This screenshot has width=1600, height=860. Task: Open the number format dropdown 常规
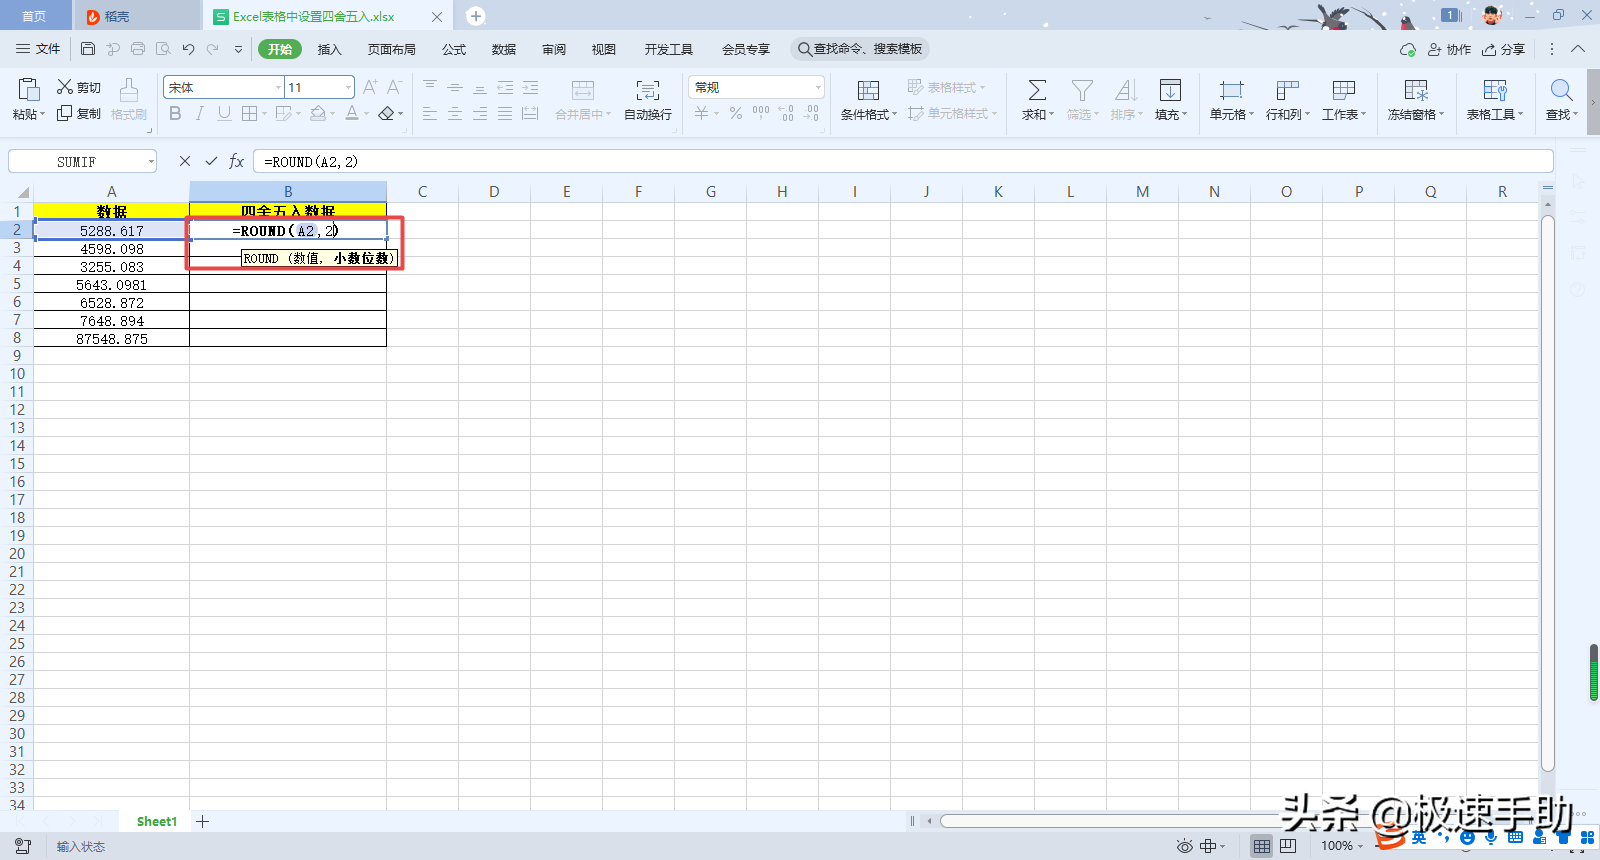click(x=817, y=88)
